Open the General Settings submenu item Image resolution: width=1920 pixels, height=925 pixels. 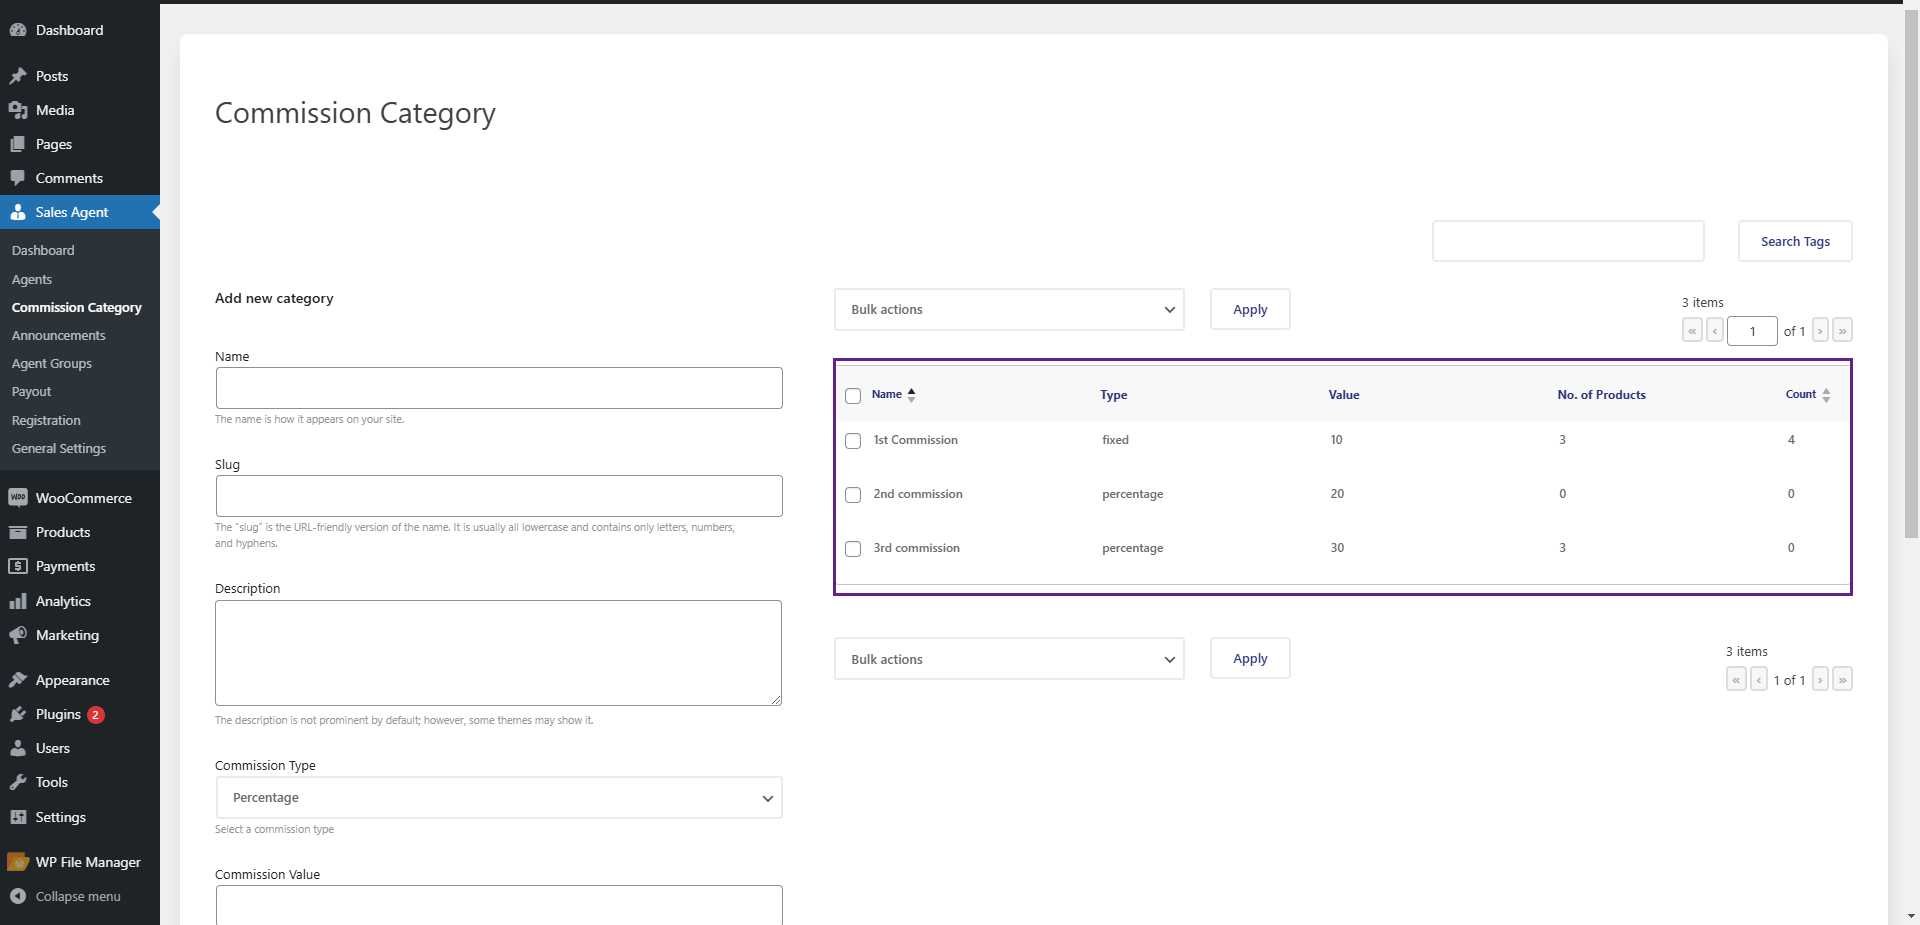pyautogui.click(x=59, y=448)
